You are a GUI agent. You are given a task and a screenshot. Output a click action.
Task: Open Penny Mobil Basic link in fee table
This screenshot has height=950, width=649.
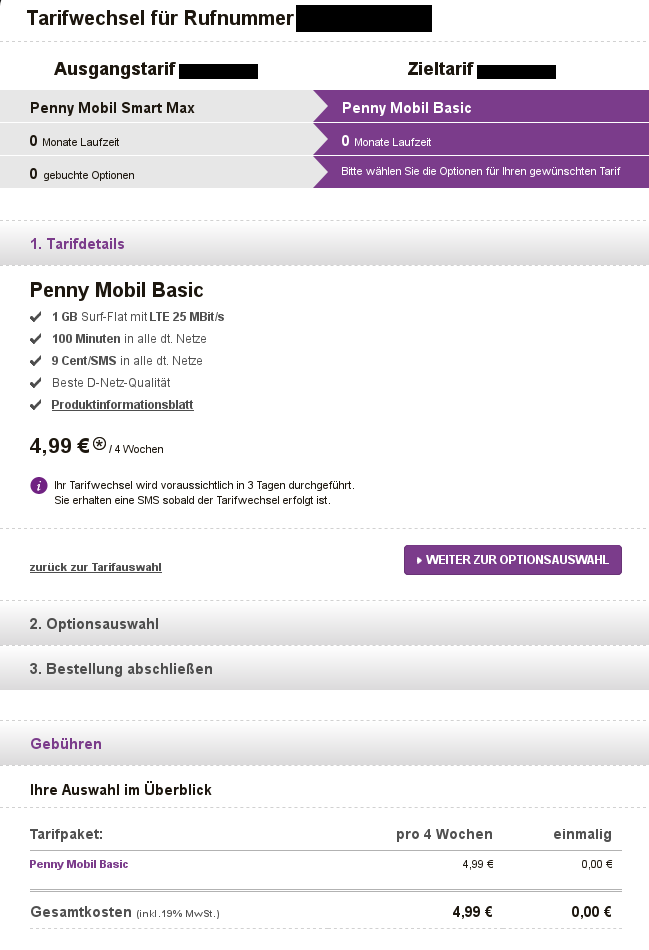[79, 864]
